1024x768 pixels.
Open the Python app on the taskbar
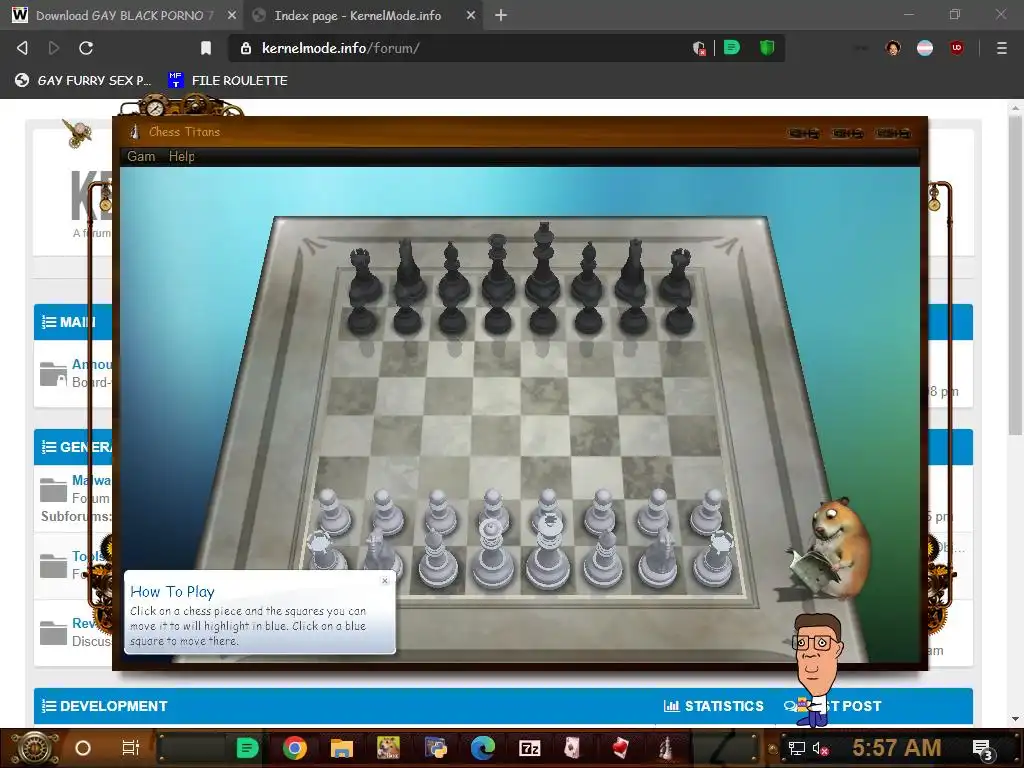436,748
